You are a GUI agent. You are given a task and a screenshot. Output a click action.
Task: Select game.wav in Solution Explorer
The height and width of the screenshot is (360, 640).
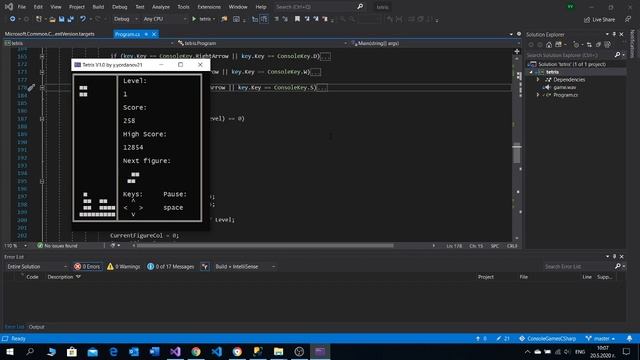pyautogui.click(x=564, y=87)
